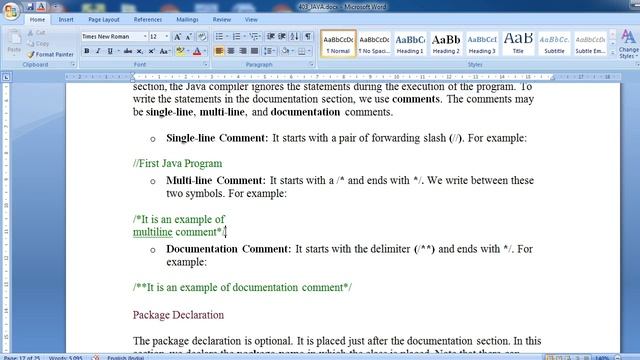Open the Font dialog launcher

coord(205,64)
